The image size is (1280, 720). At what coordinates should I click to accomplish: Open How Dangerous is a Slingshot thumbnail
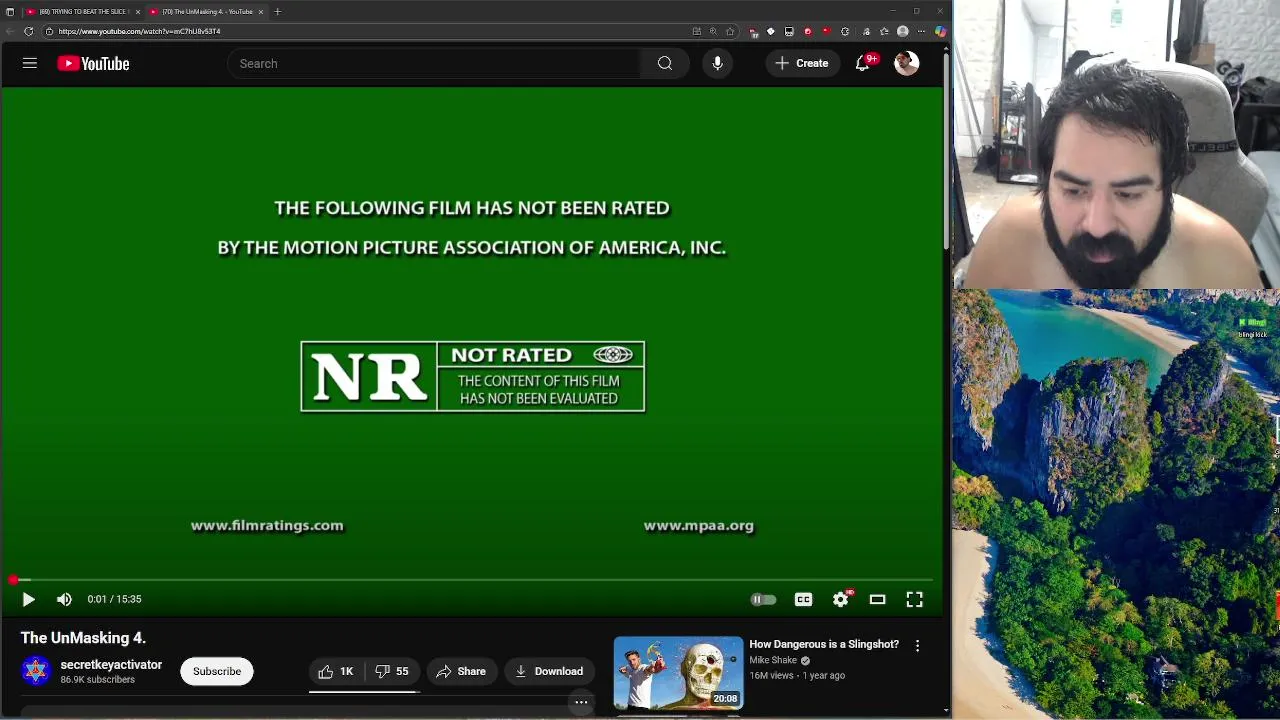[x=678, y=673]
